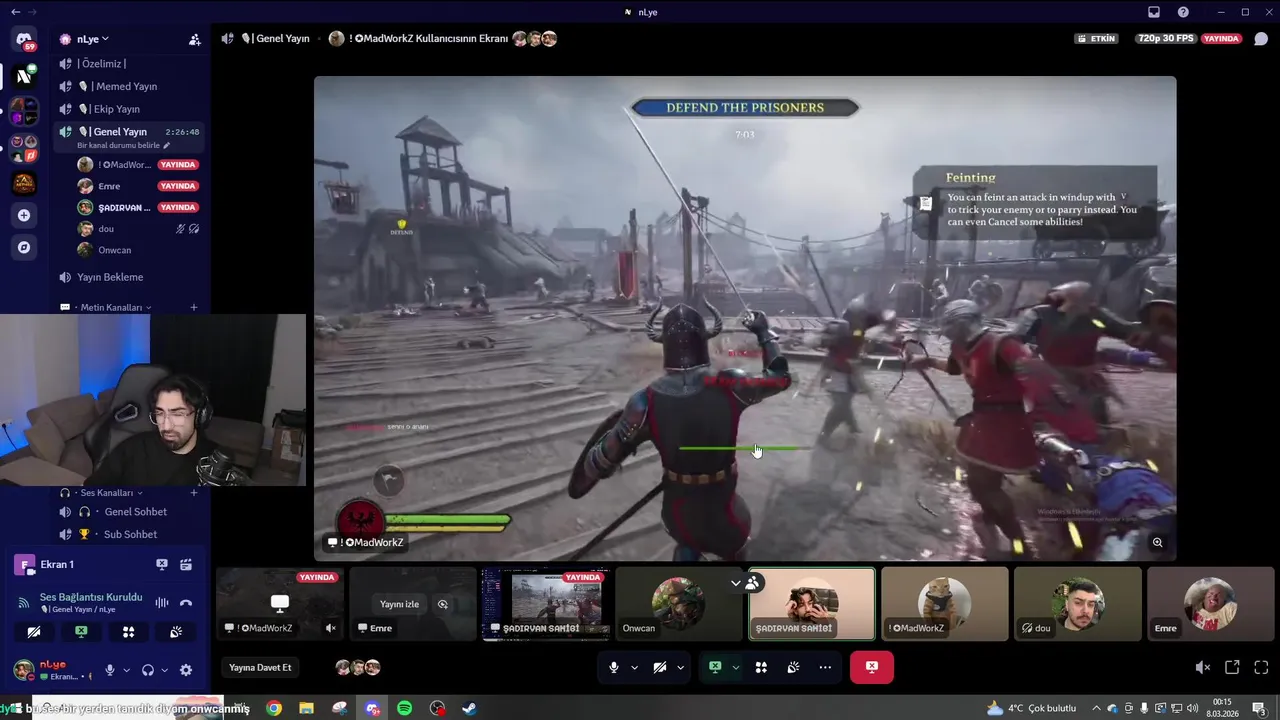Open more options three dots

click(x=825, y=667)
